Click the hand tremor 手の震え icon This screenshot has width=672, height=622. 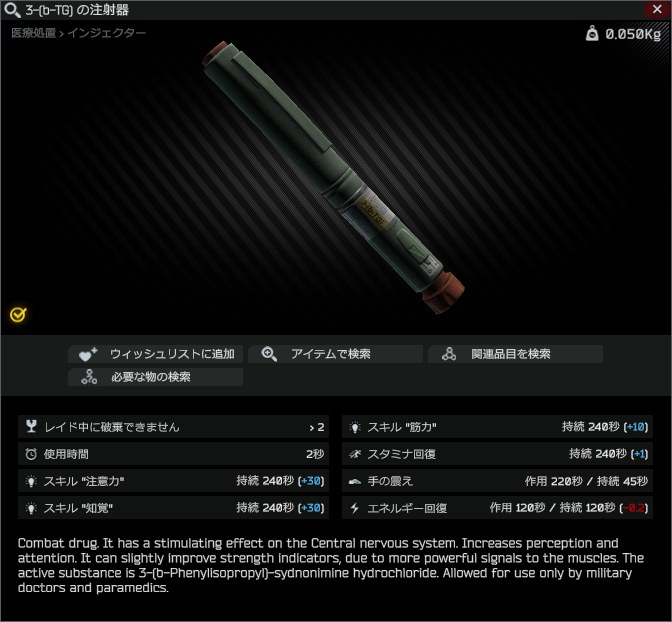pyautogui.click(x=354, y=481)
